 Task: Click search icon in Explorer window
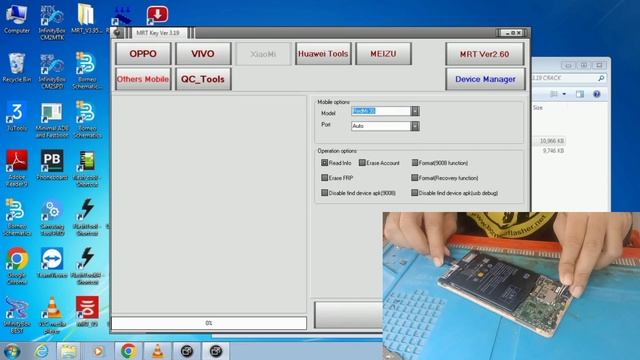pyautogui.click(x=601, y=78)
